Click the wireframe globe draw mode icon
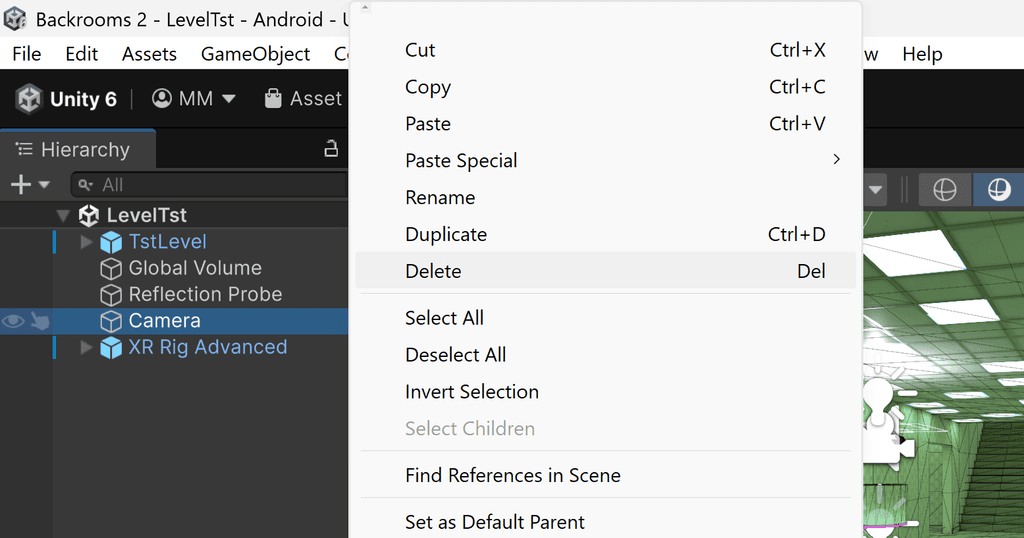 944,190
